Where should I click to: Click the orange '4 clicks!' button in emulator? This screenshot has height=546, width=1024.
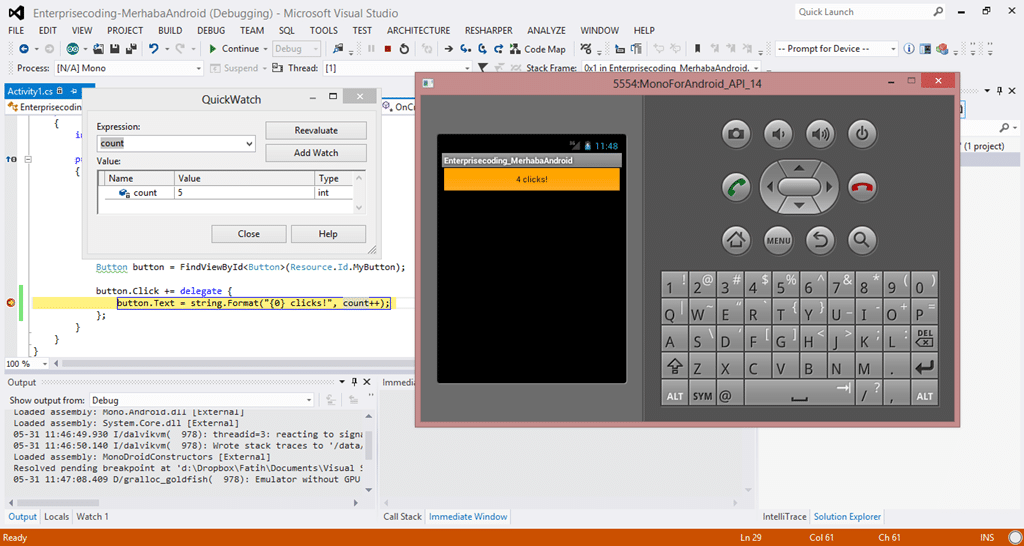pyautogui.click(x=532, y=179)
